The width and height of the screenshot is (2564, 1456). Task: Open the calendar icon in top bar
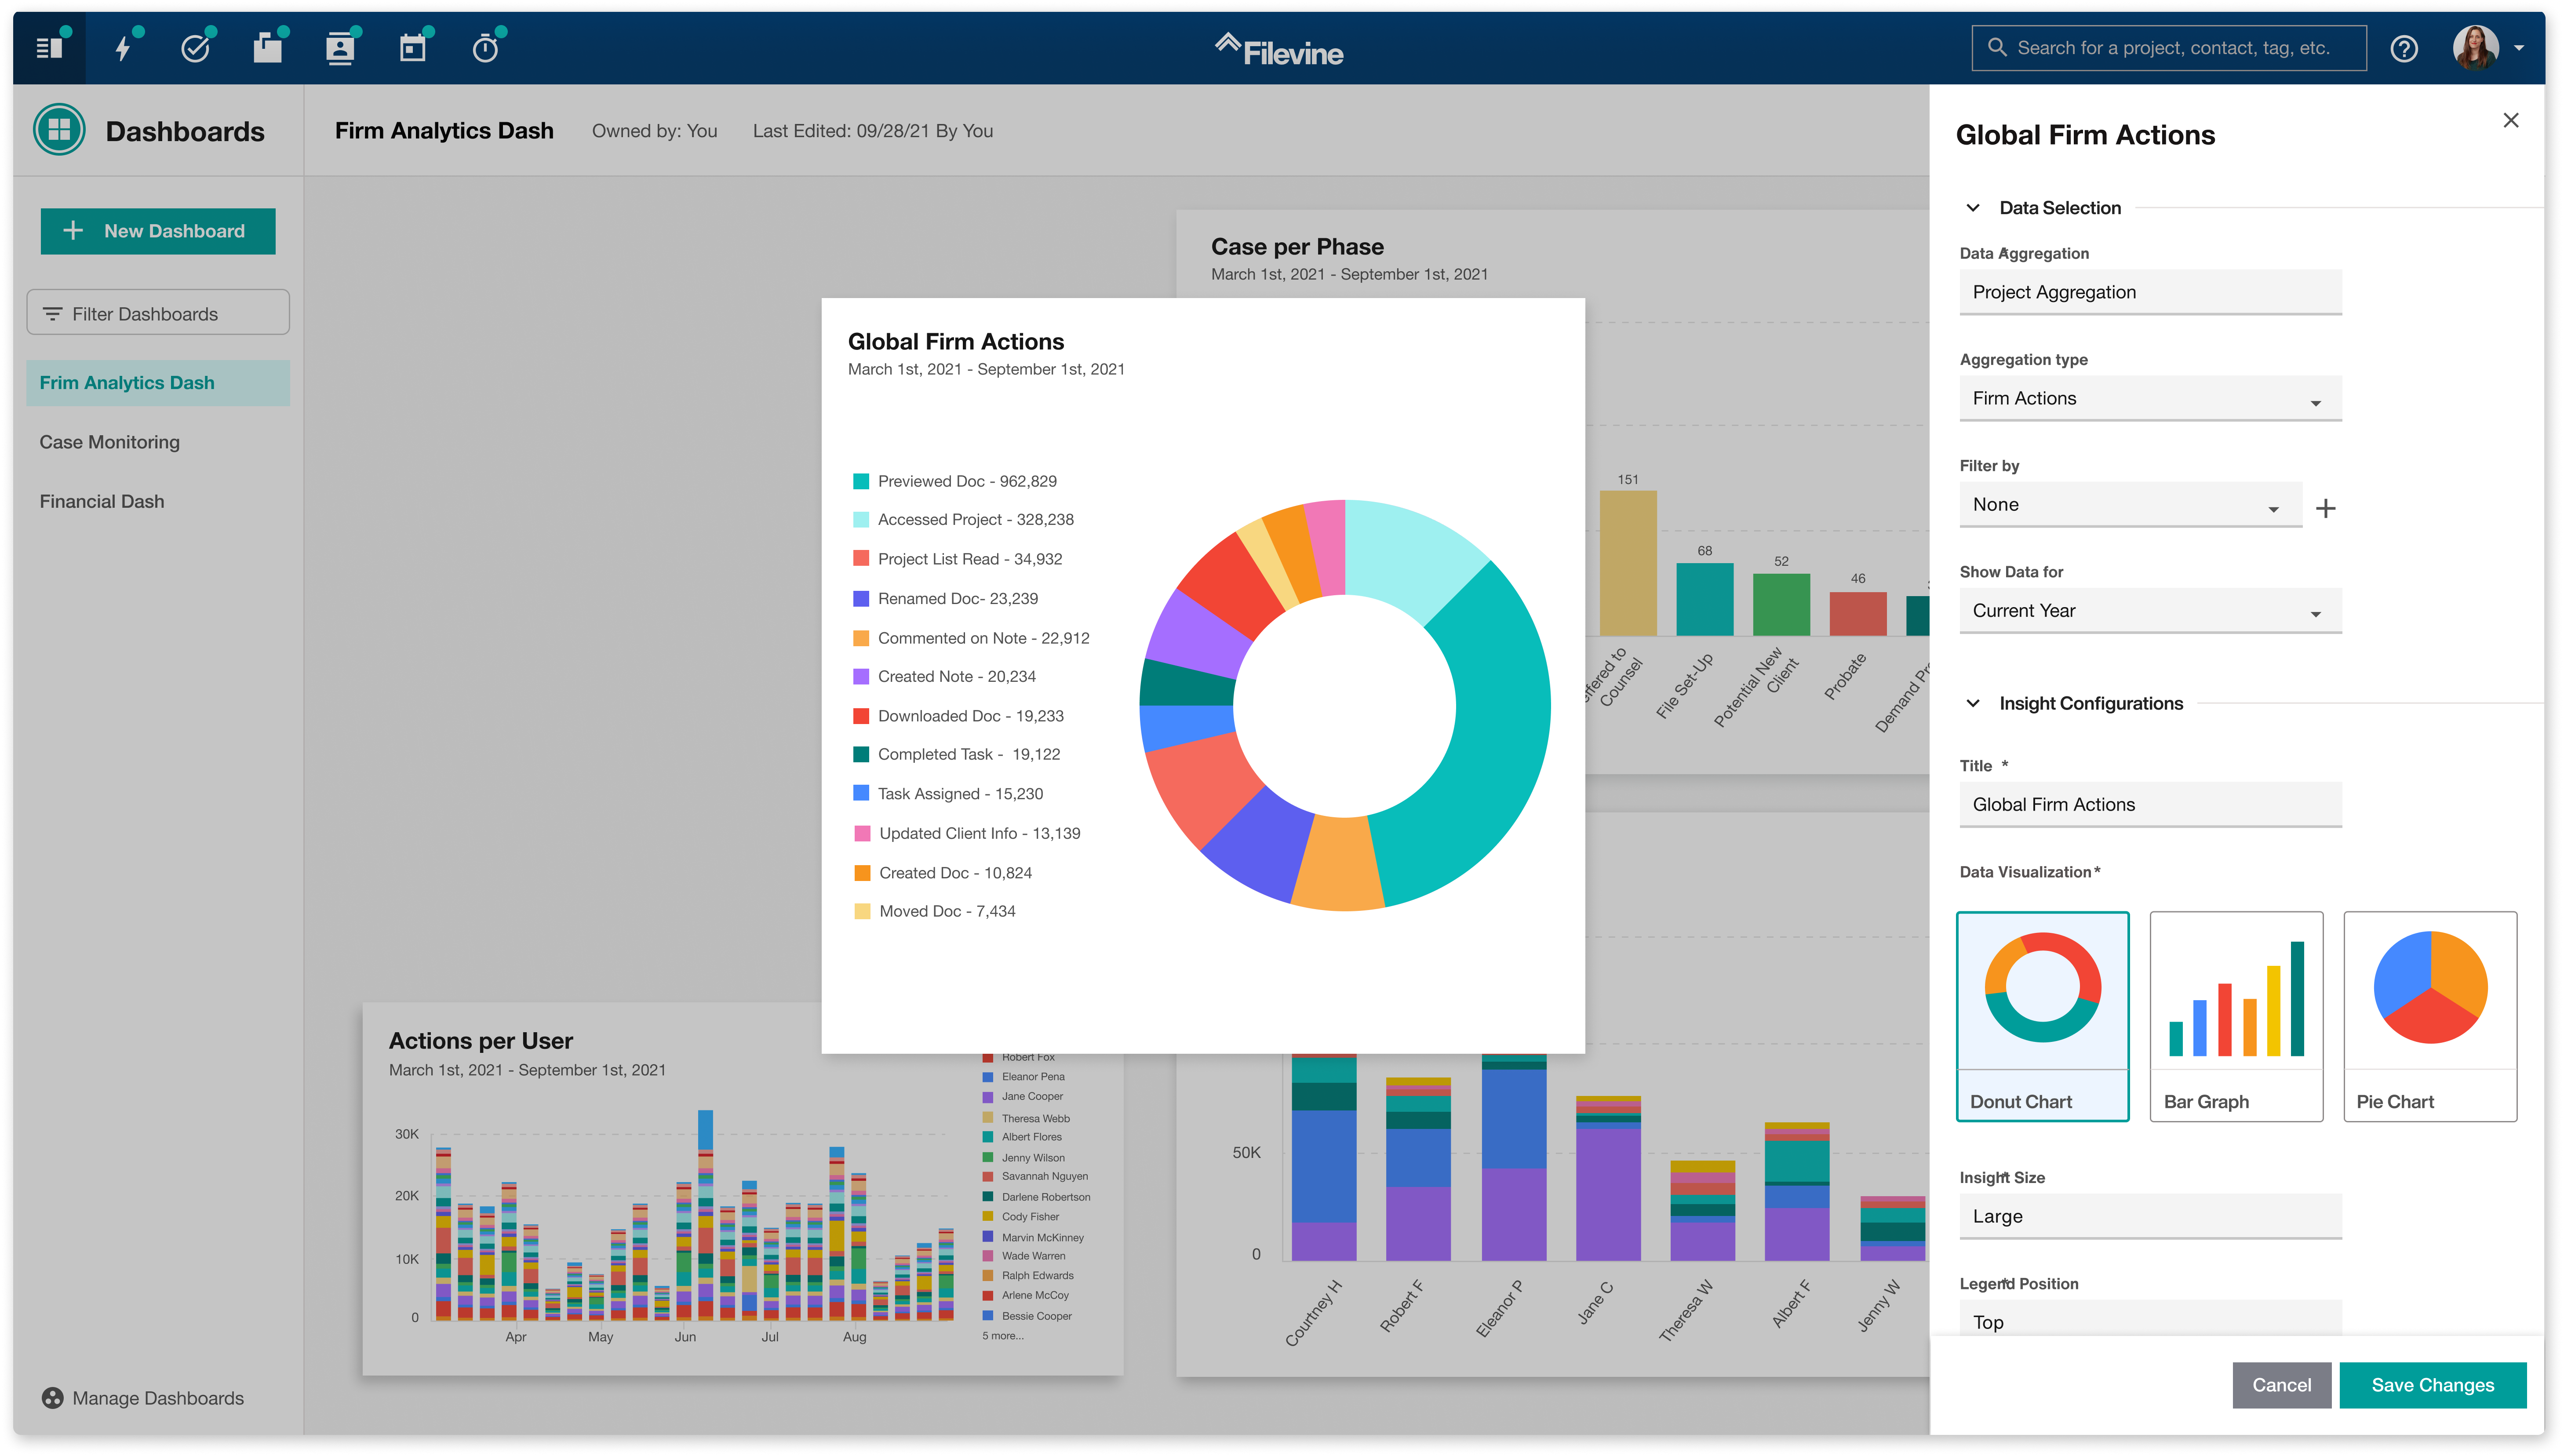pos(413,48)
